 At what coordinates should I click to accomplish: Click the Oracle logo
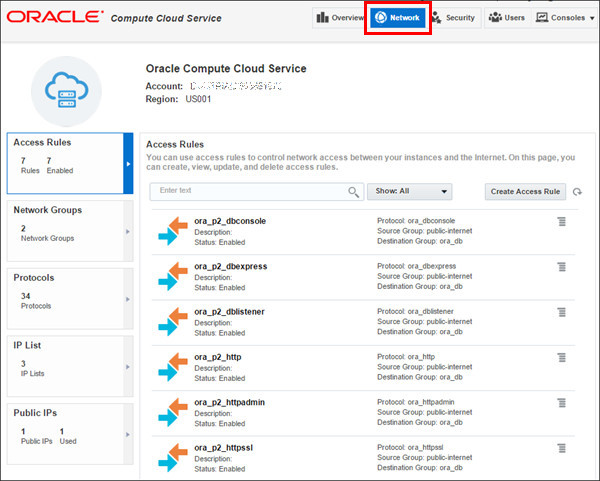(x=55, y=16)
